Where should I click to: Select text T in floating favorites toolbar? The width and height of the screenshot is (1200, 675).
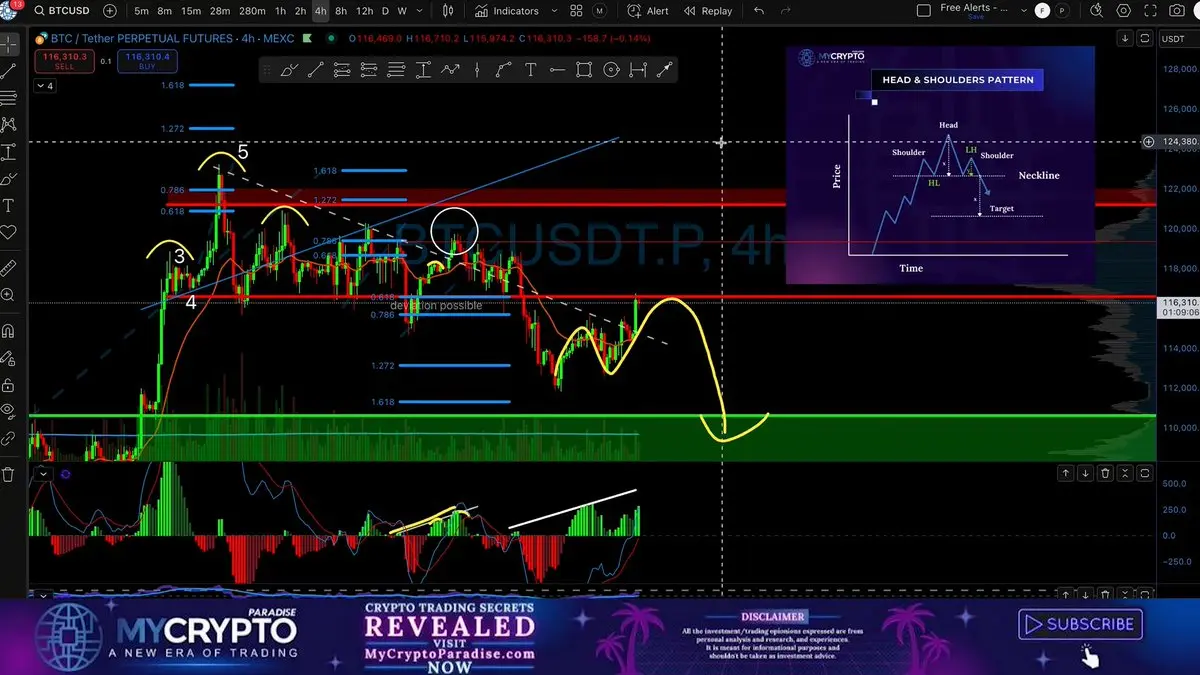(530, 70)
